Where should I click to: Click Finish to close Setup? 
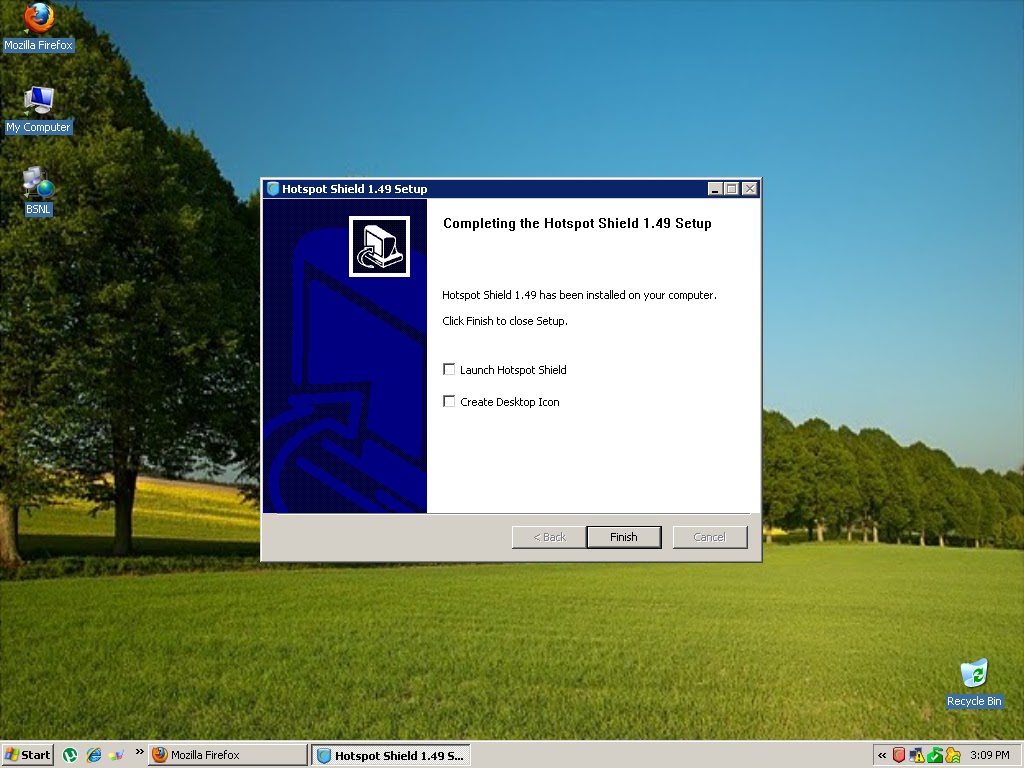pyautogui.click(x=624, y=537)
